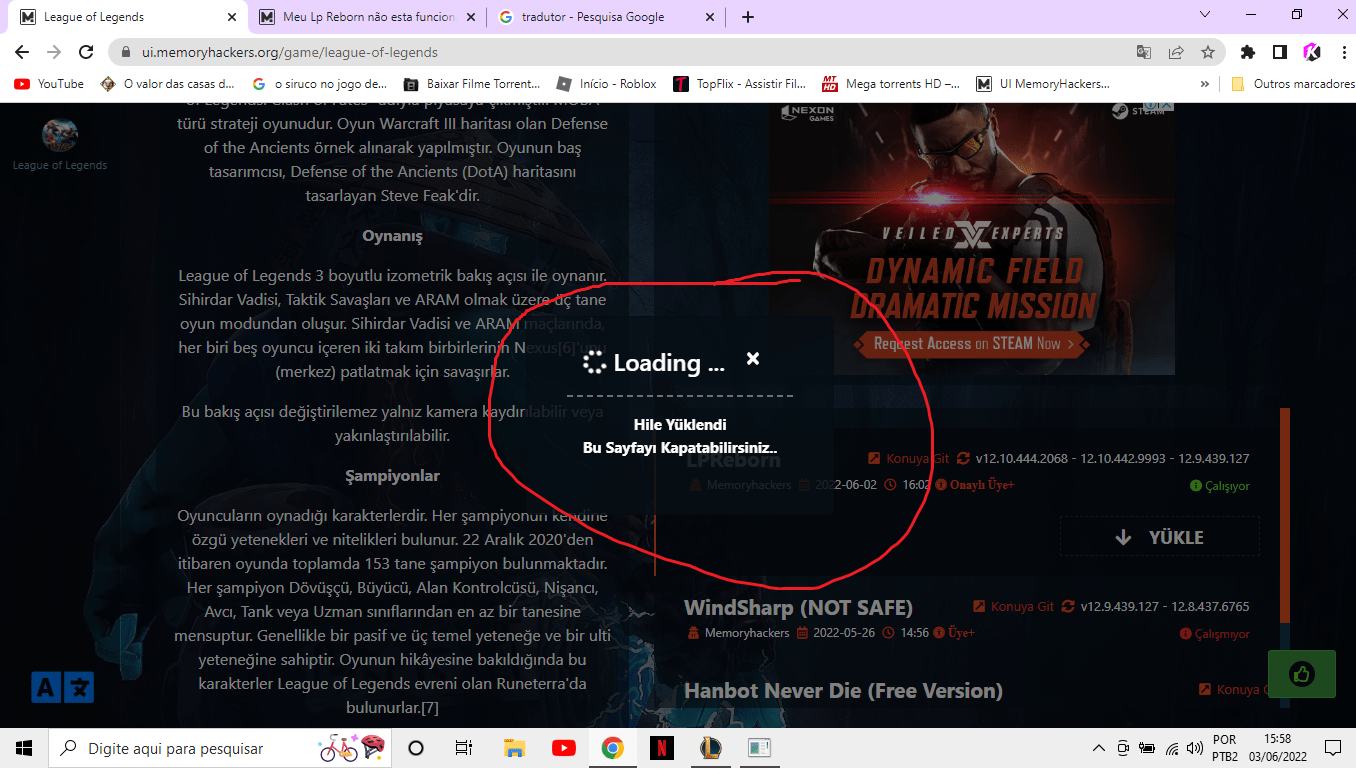Open the League of Legends taskbar icon
The height and width of the screenshot is (782, 1356).
(710, 748)
